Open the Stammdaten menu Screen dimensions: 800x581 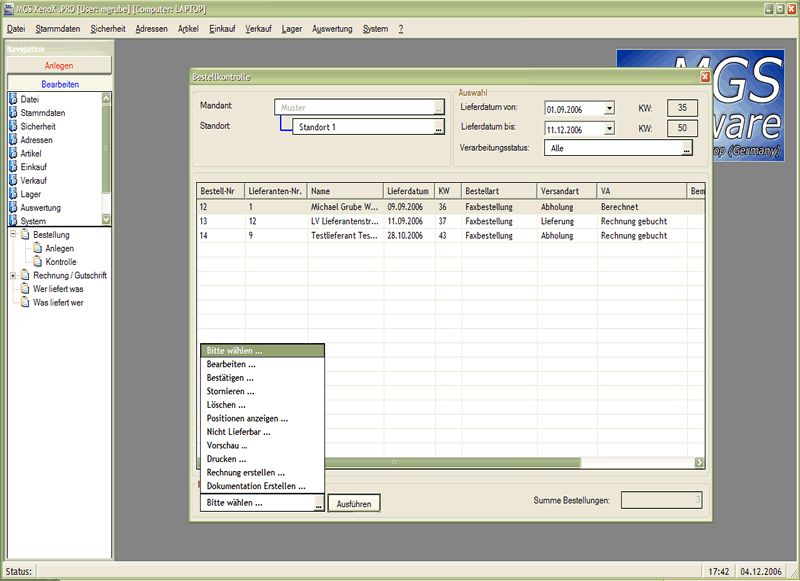pos(58,29)
